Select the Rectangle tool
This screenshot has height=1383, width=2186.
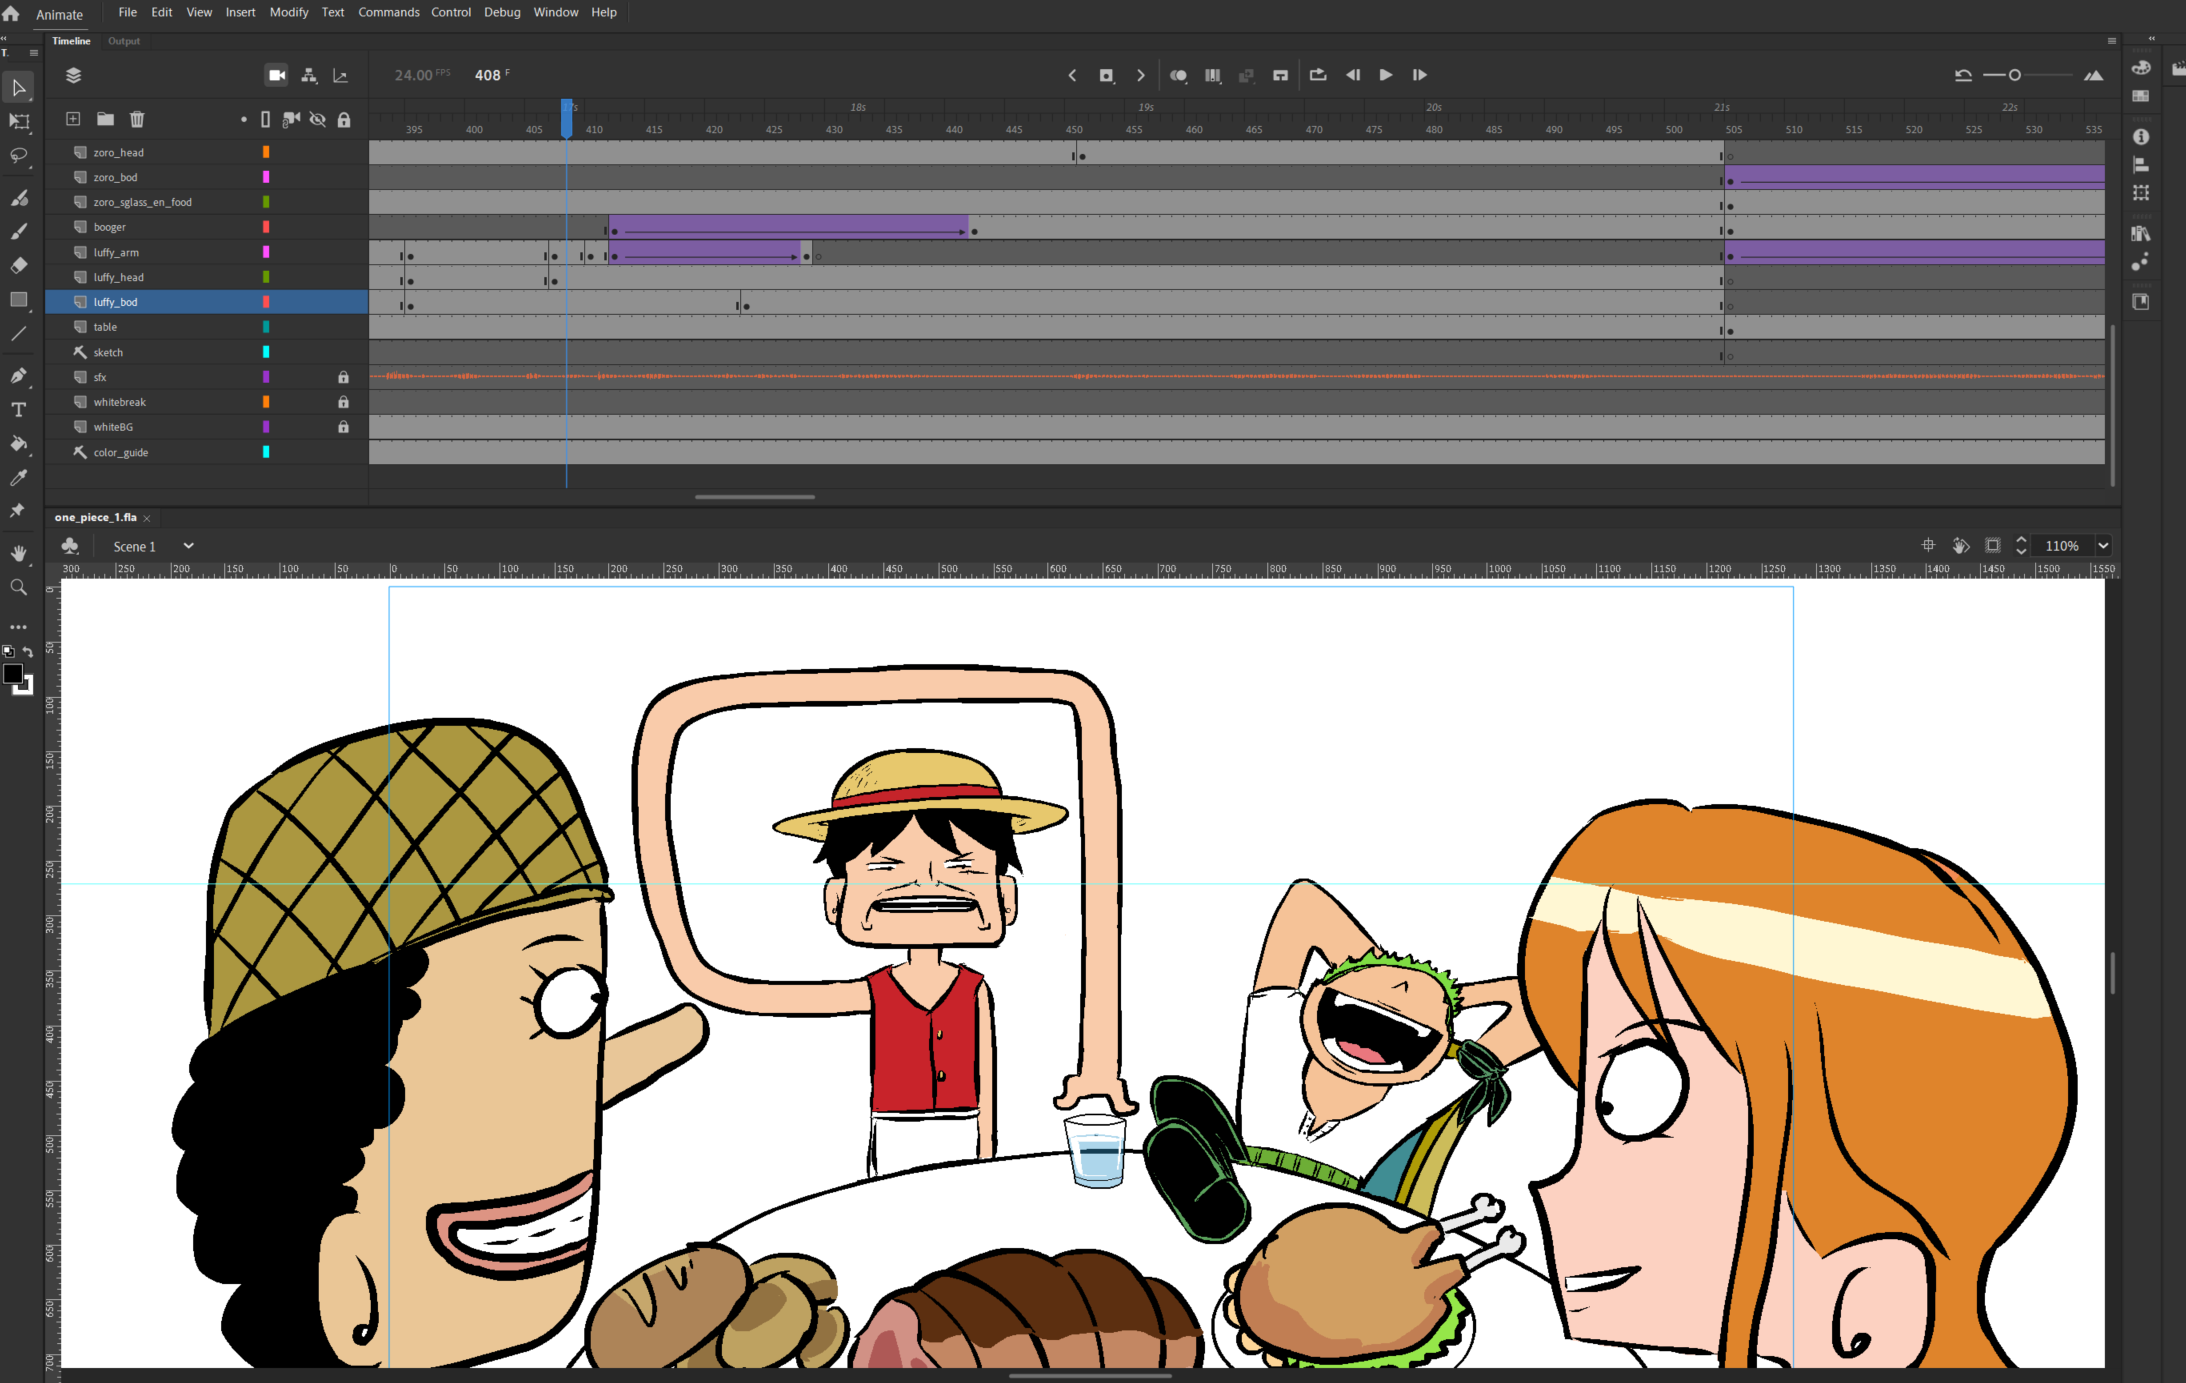tap(18, 299)
